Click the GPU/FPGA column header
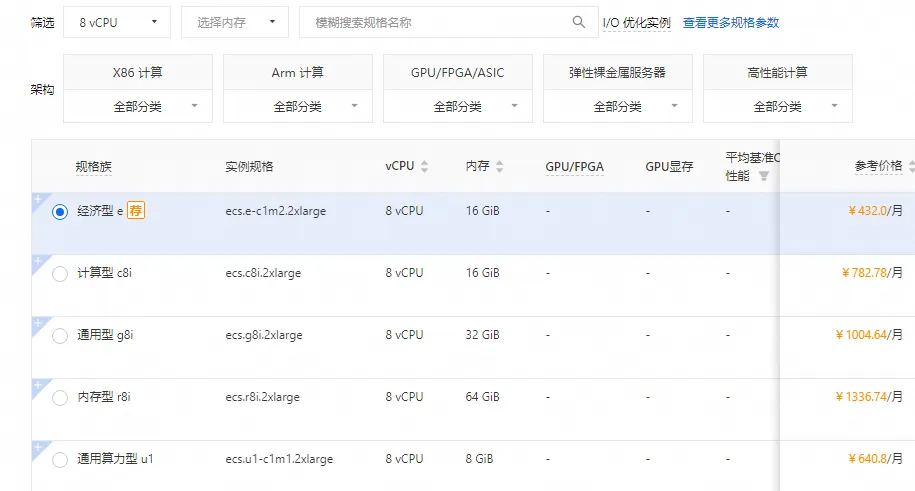This screenshot has height=491, width=915. (574, 166)
